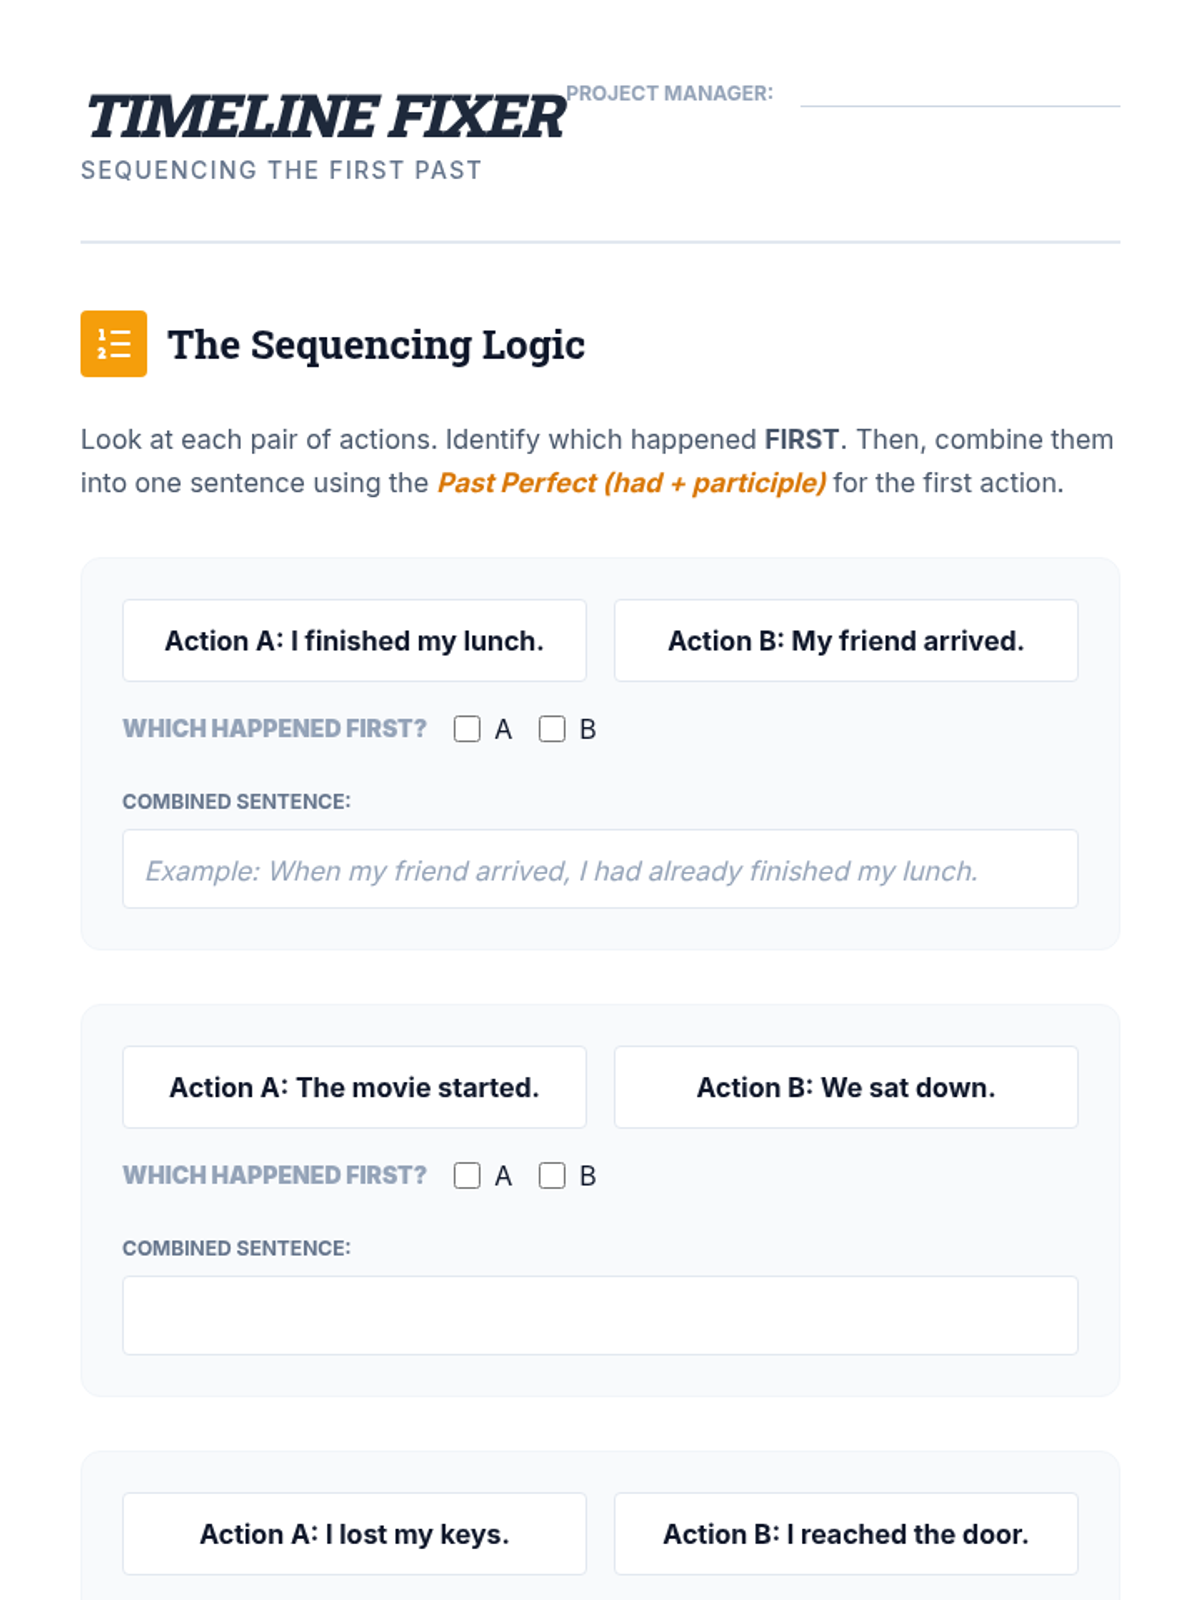Click the orange numbered-list icon

(113, 344)
